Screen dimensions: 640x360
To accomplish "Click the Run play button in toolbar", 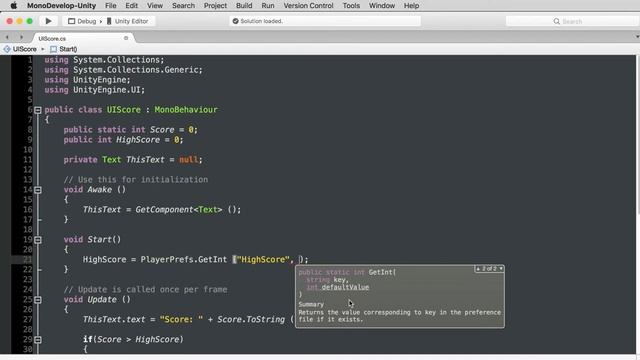I will [48, 21].
